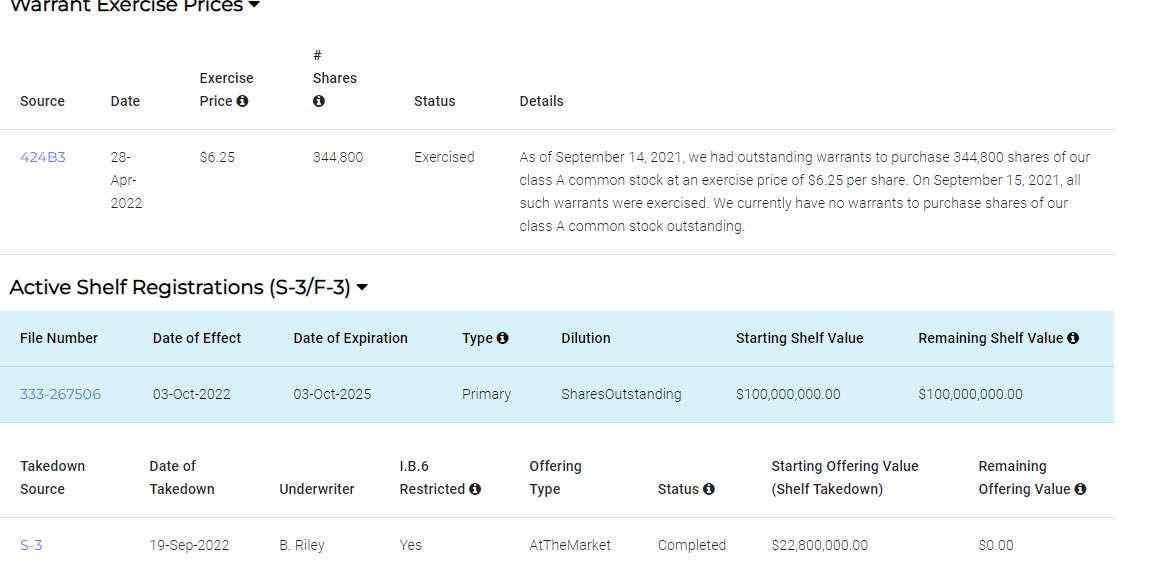Select the 344,800 shares cell

(338, 157)
